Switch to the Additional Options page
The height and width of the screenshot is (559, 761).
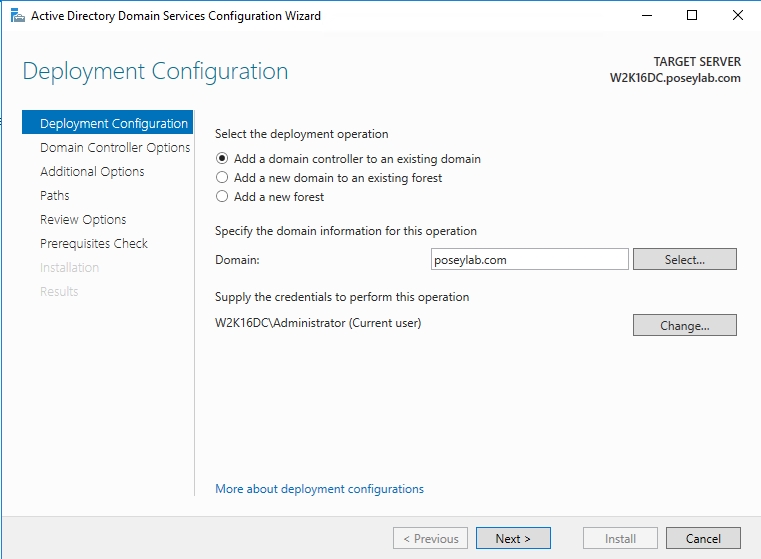[x=92, y=171]
